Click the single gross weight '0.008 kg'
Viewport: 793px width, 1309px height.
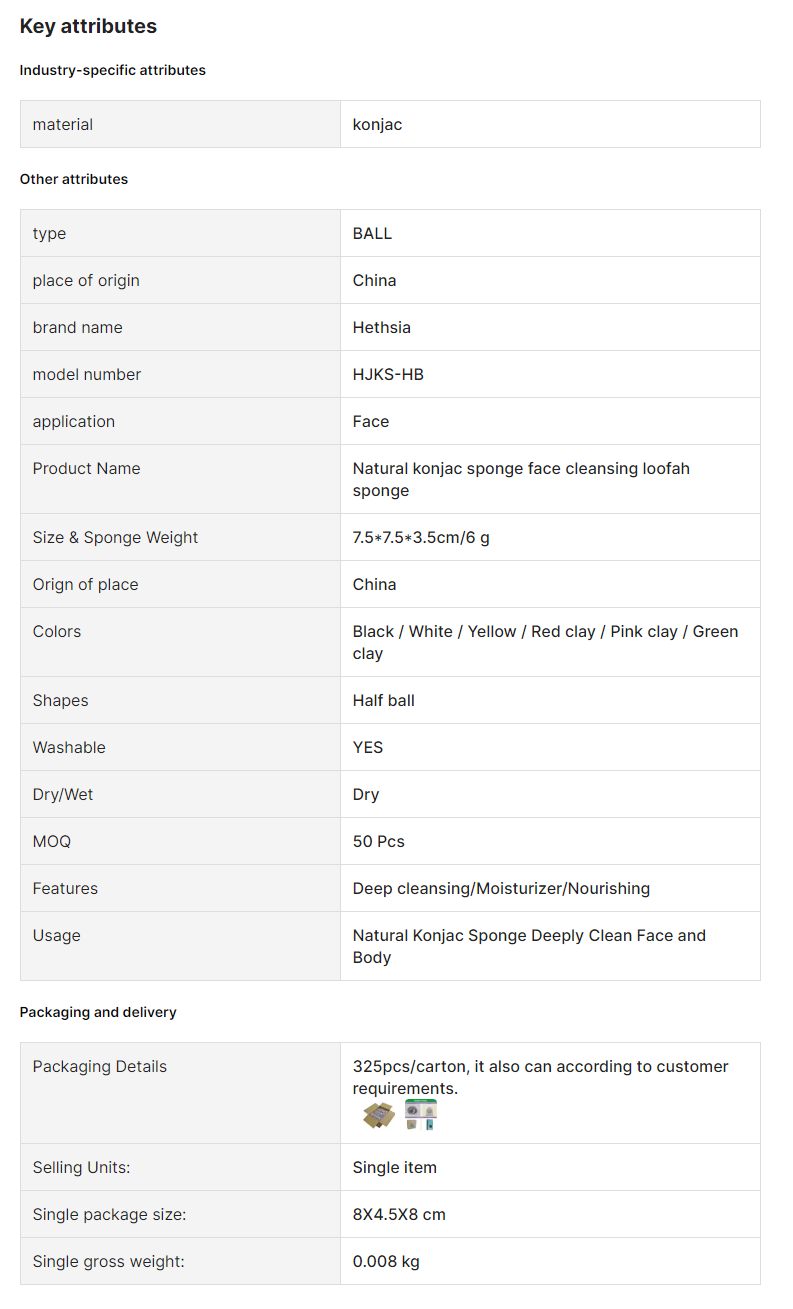pyautogui.click(x=386, y=1261)
